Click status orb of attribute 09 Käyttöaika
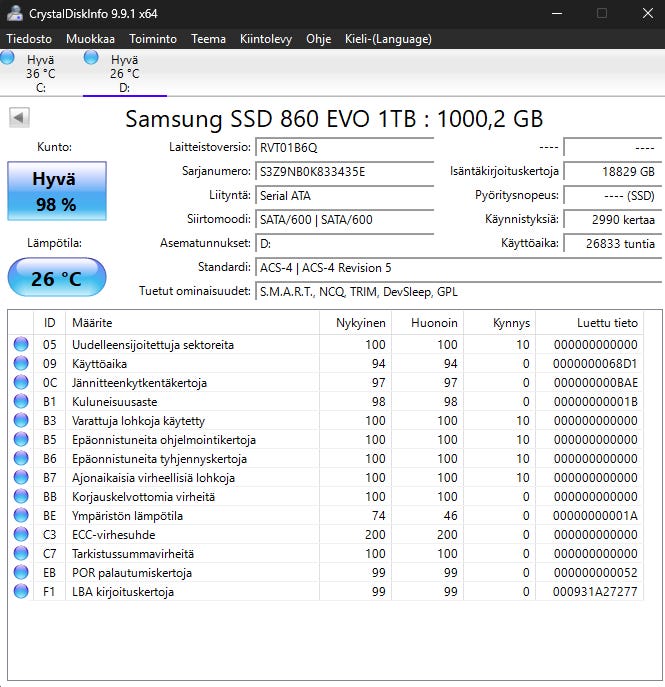This screenshot has width=665, height=687. click(x=21, y=363)
